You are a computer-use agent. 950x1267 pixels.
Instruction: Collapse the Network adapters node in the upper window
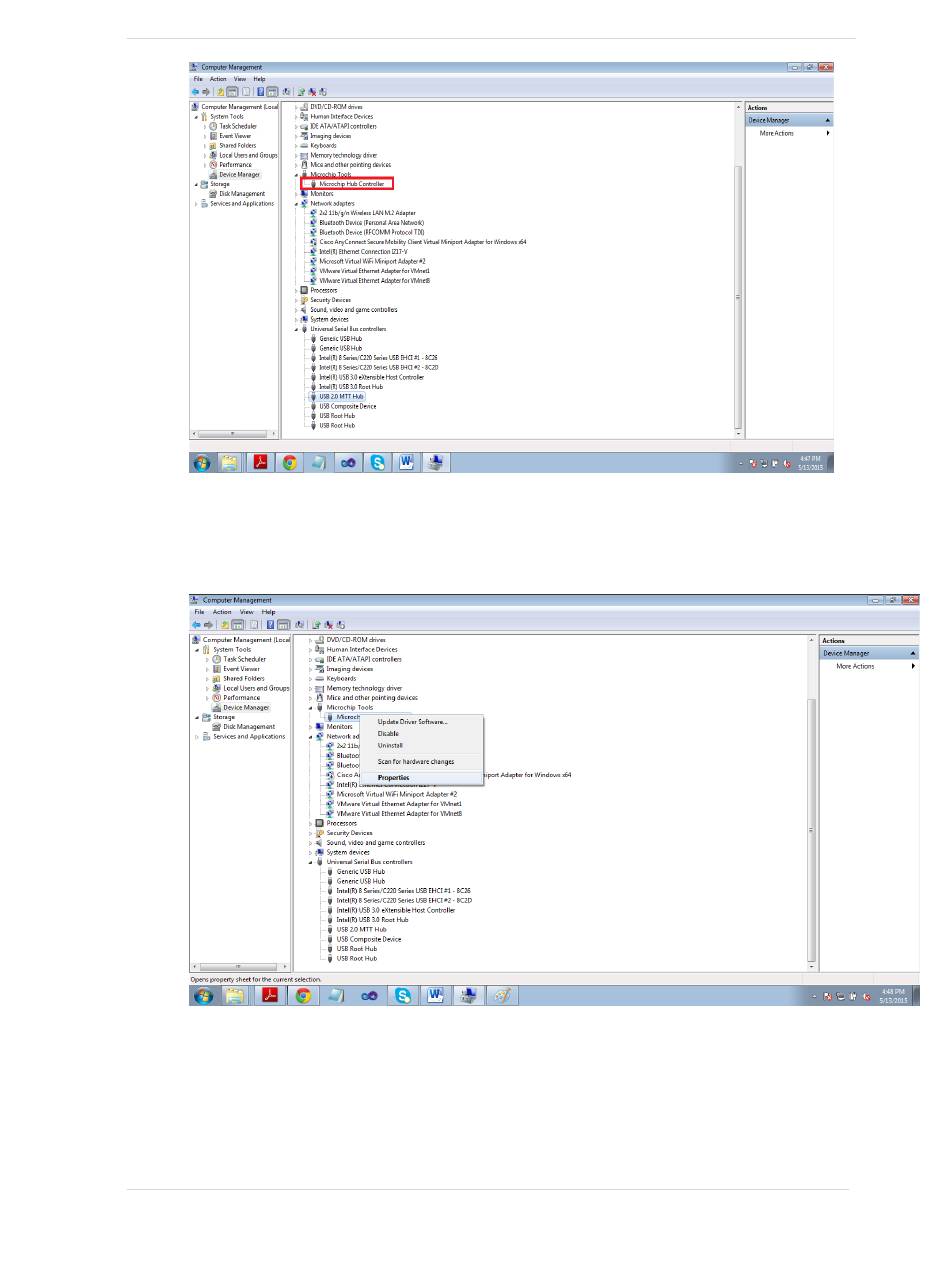(297, 203)
